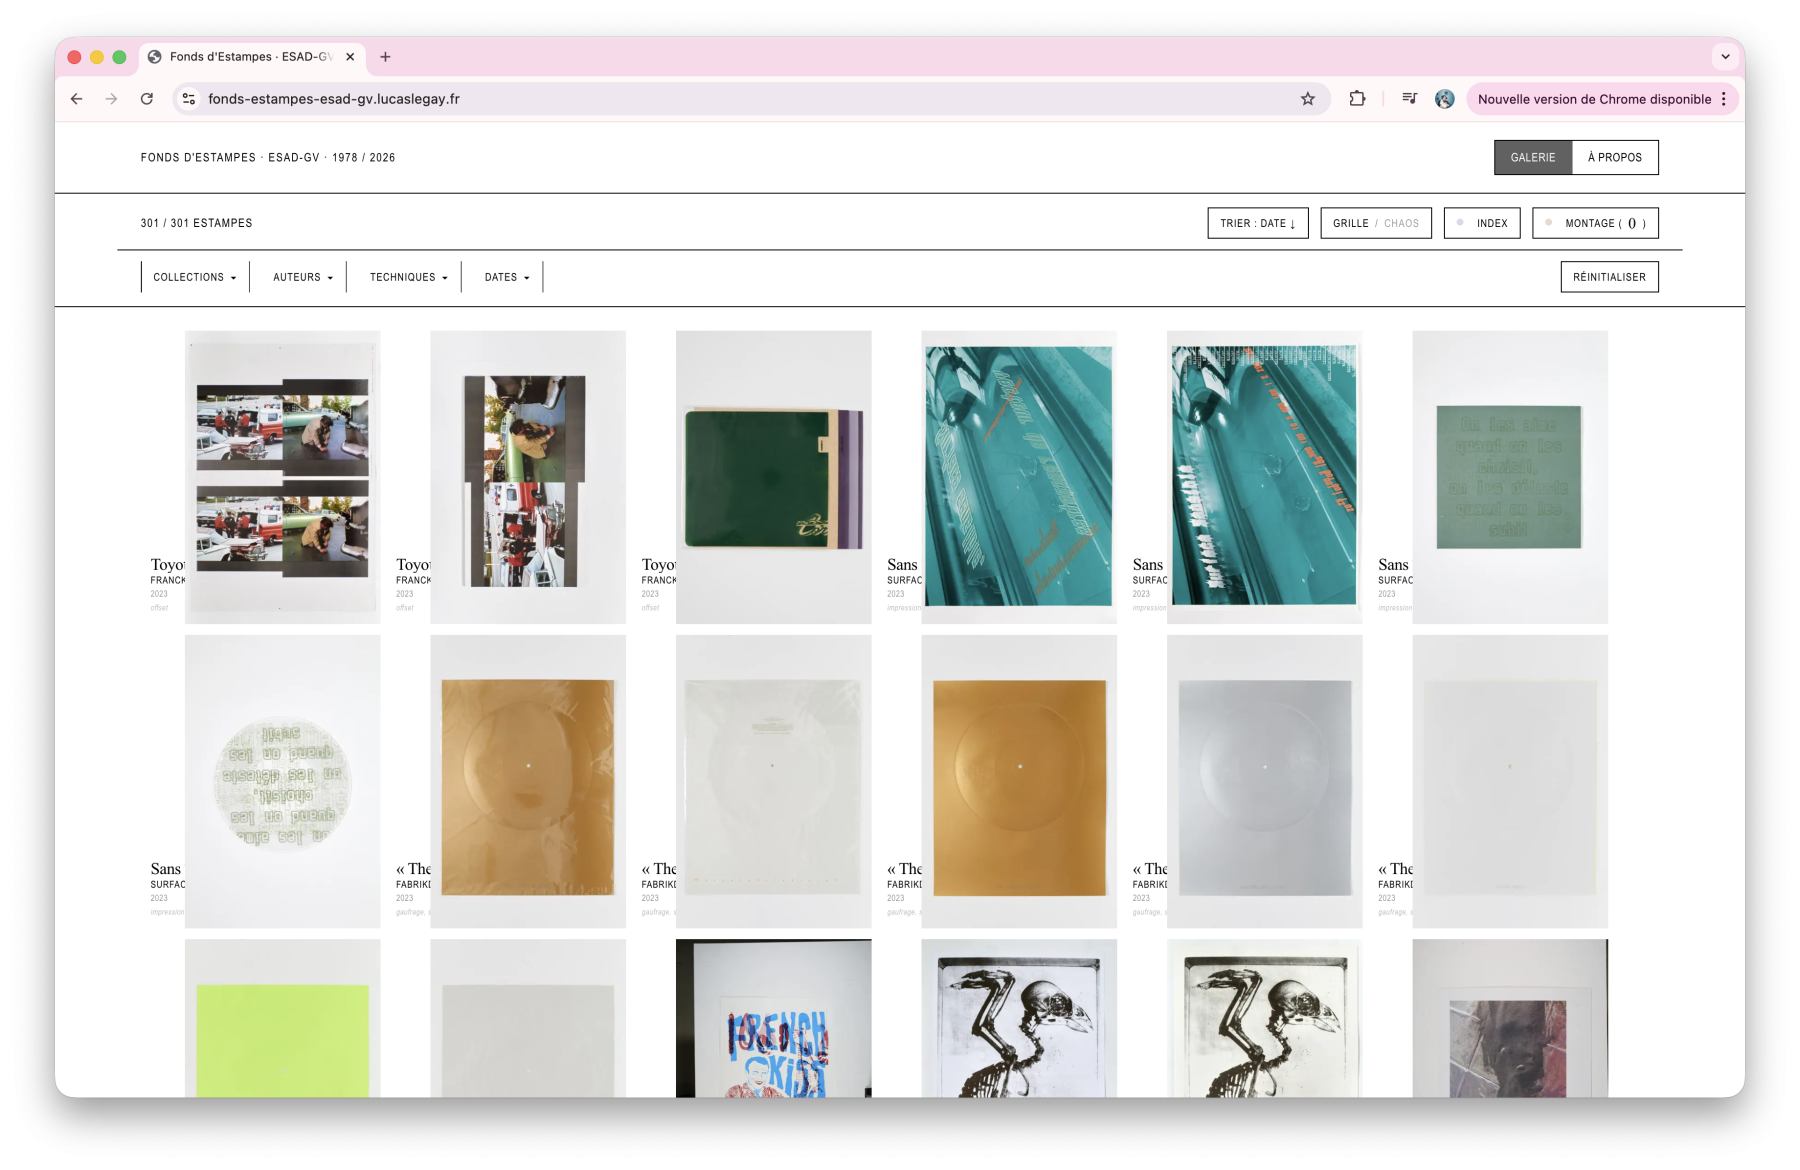Select the GRILLE layout
Viewport: 1800px width, 1170px height.
1350,223
